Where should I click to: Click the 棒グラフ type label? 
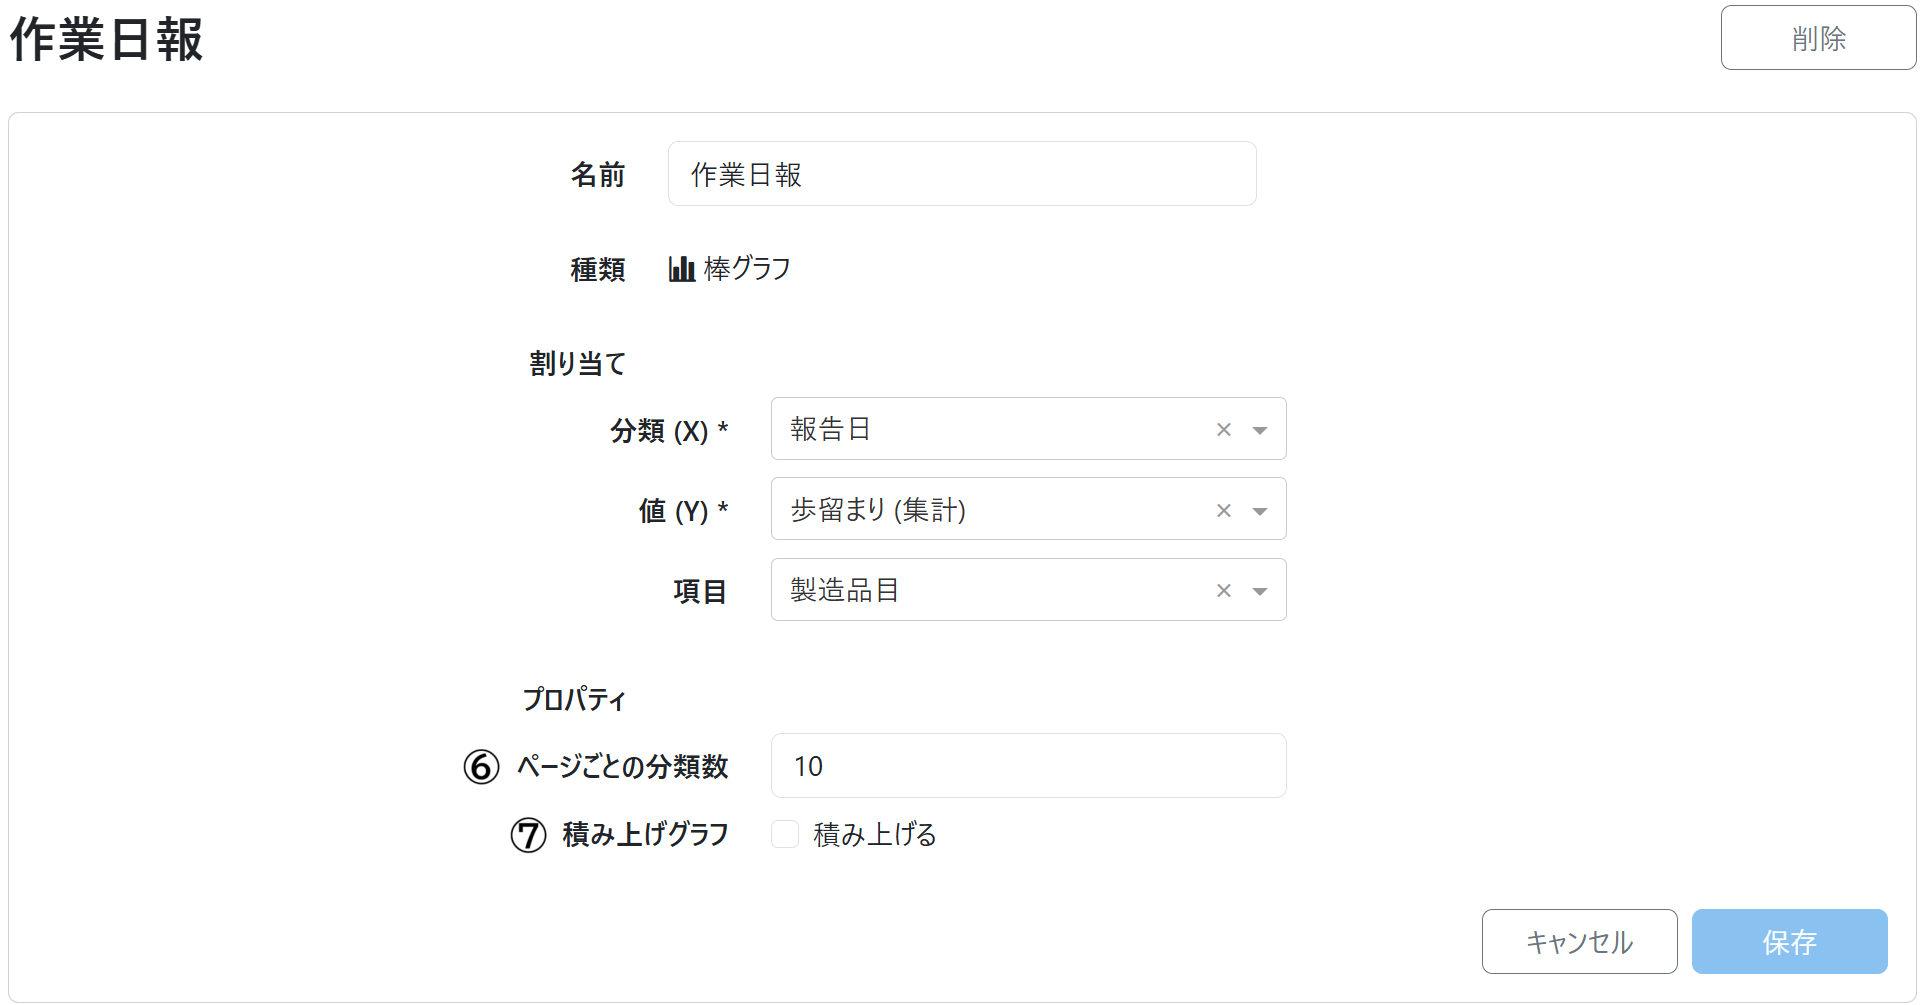click(747, 269)
